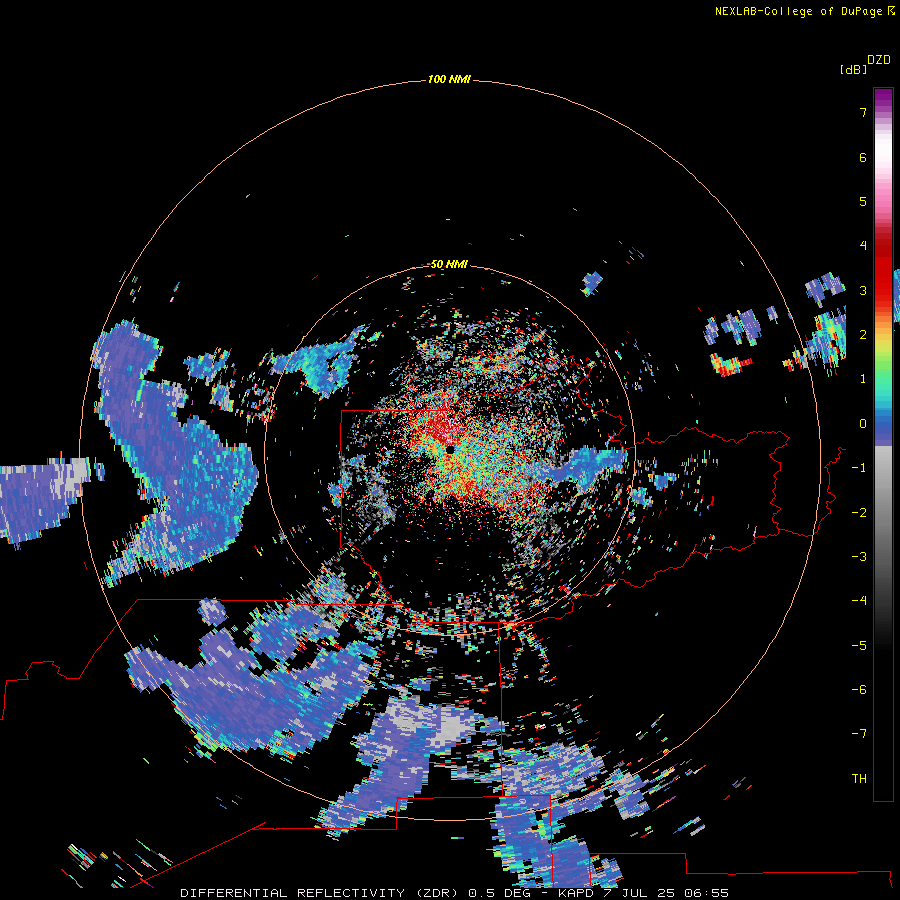
Task: Click the ZDR color scale bar
Action: pyautogui.click(x=883, y=444)
